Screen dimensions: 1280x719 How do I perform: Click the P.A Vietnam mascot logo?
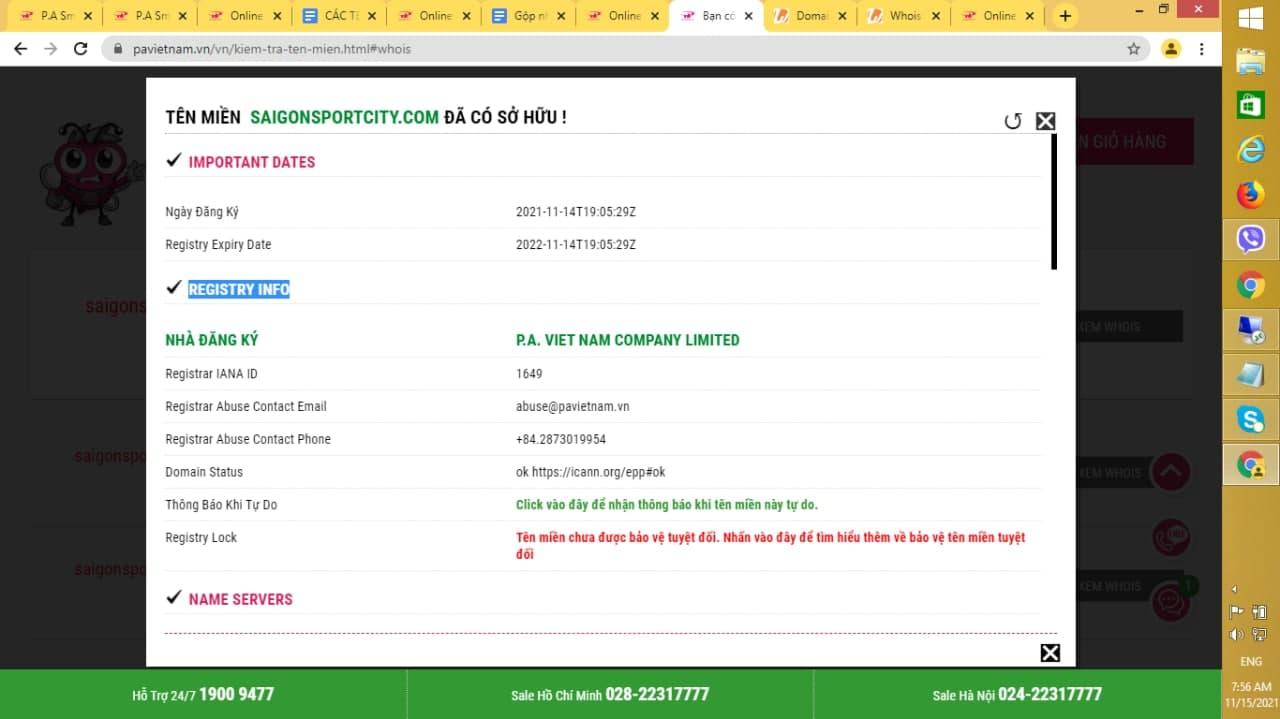click(x=92, y=174)
